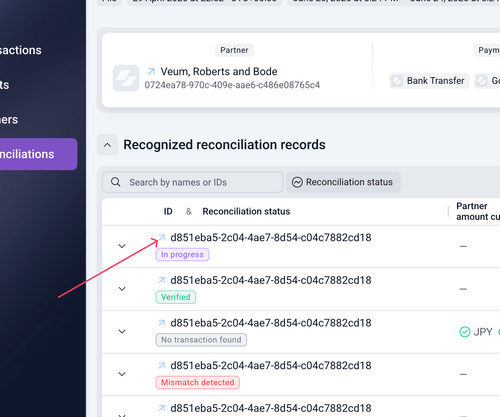The image size is (500, 417).
Task: Open record ID link in In progress row
Action: 271,237
